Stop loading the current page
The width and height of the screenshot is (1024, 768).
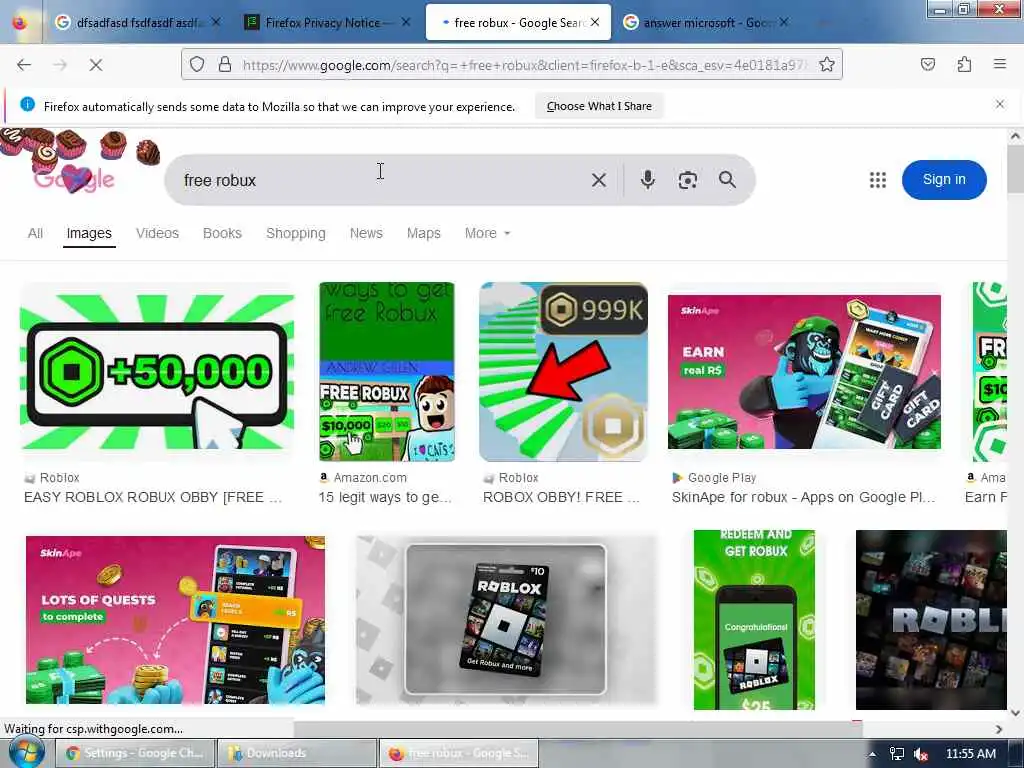click(x=95, y=65)
